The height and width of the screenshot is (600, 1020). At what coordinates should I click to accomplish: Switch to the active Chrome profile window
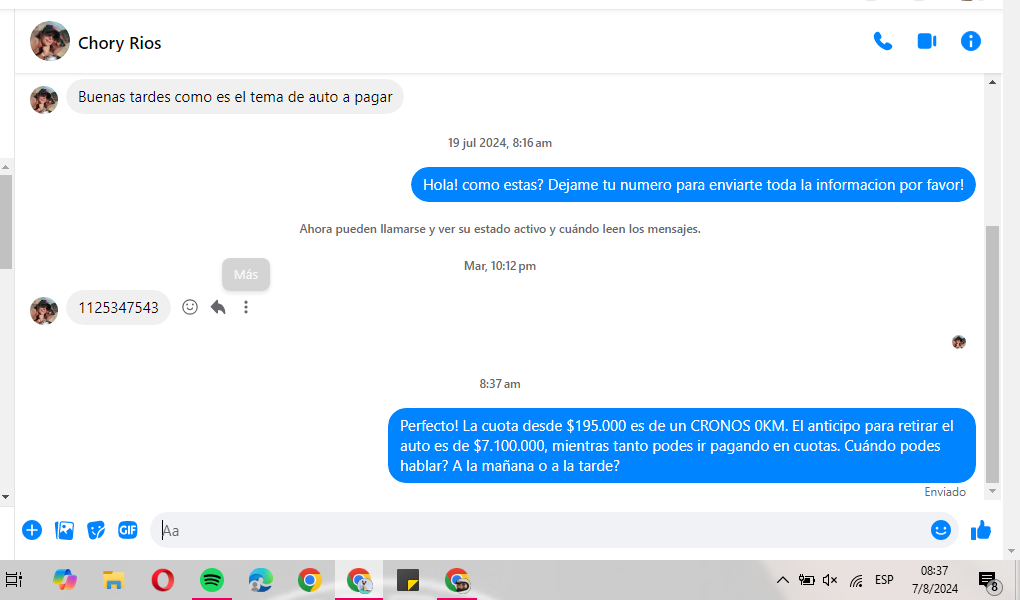[359, 580]
